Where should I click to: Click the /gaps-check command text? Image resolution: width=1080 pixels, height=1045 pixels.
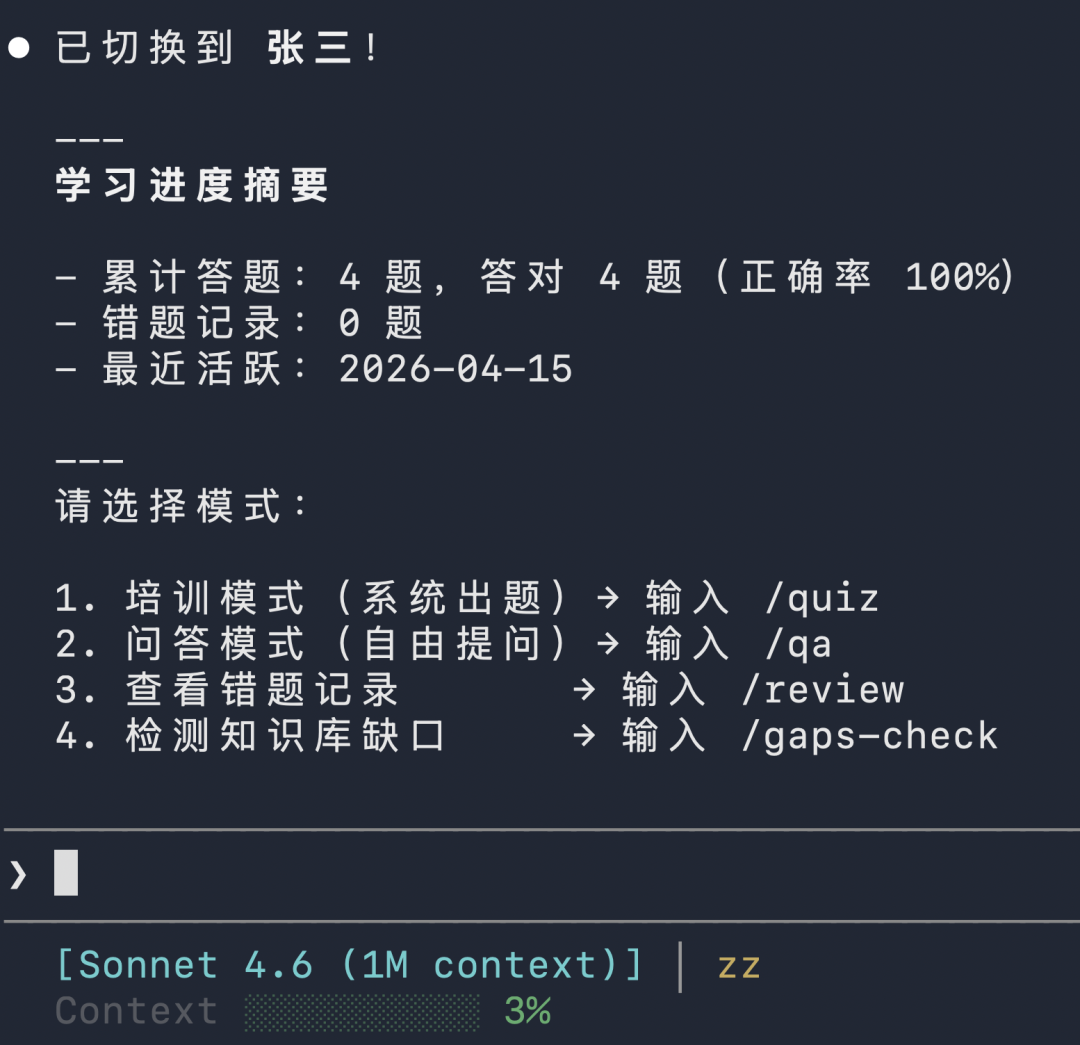click(869, 736)
